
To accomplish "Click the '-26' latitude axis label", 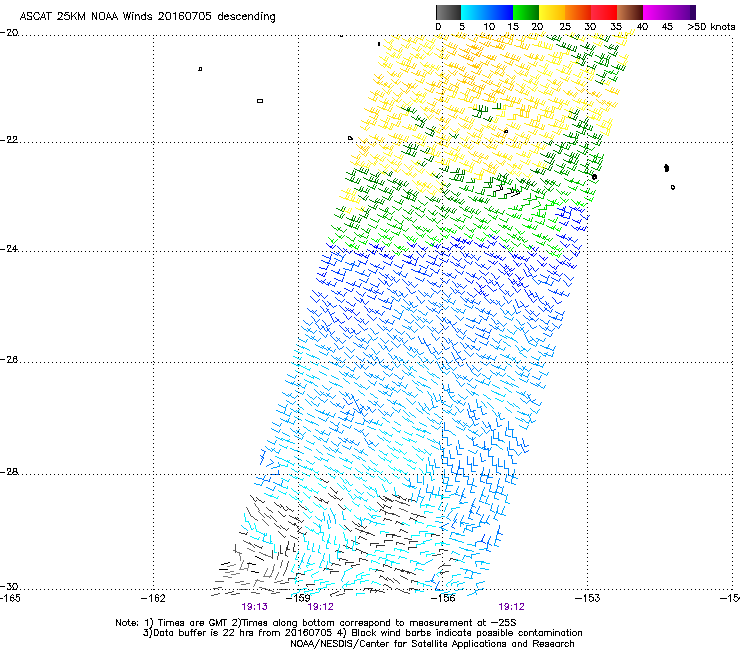I will tap(9, 360).
